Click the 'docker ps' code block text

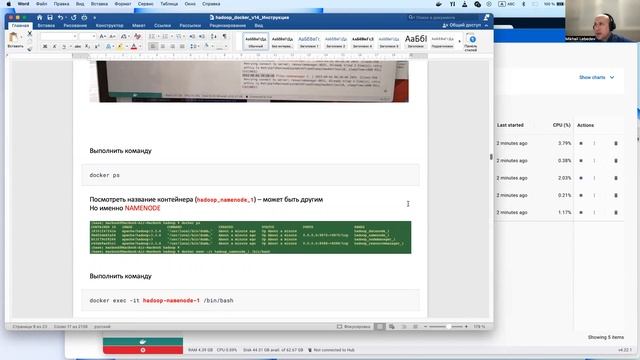104,175
